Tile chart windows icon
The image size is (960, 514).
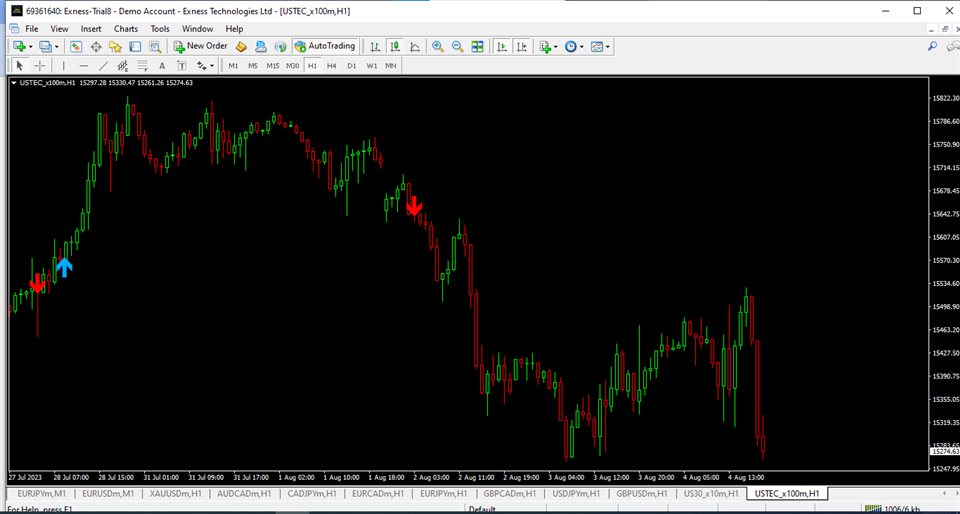pos(477,47)
